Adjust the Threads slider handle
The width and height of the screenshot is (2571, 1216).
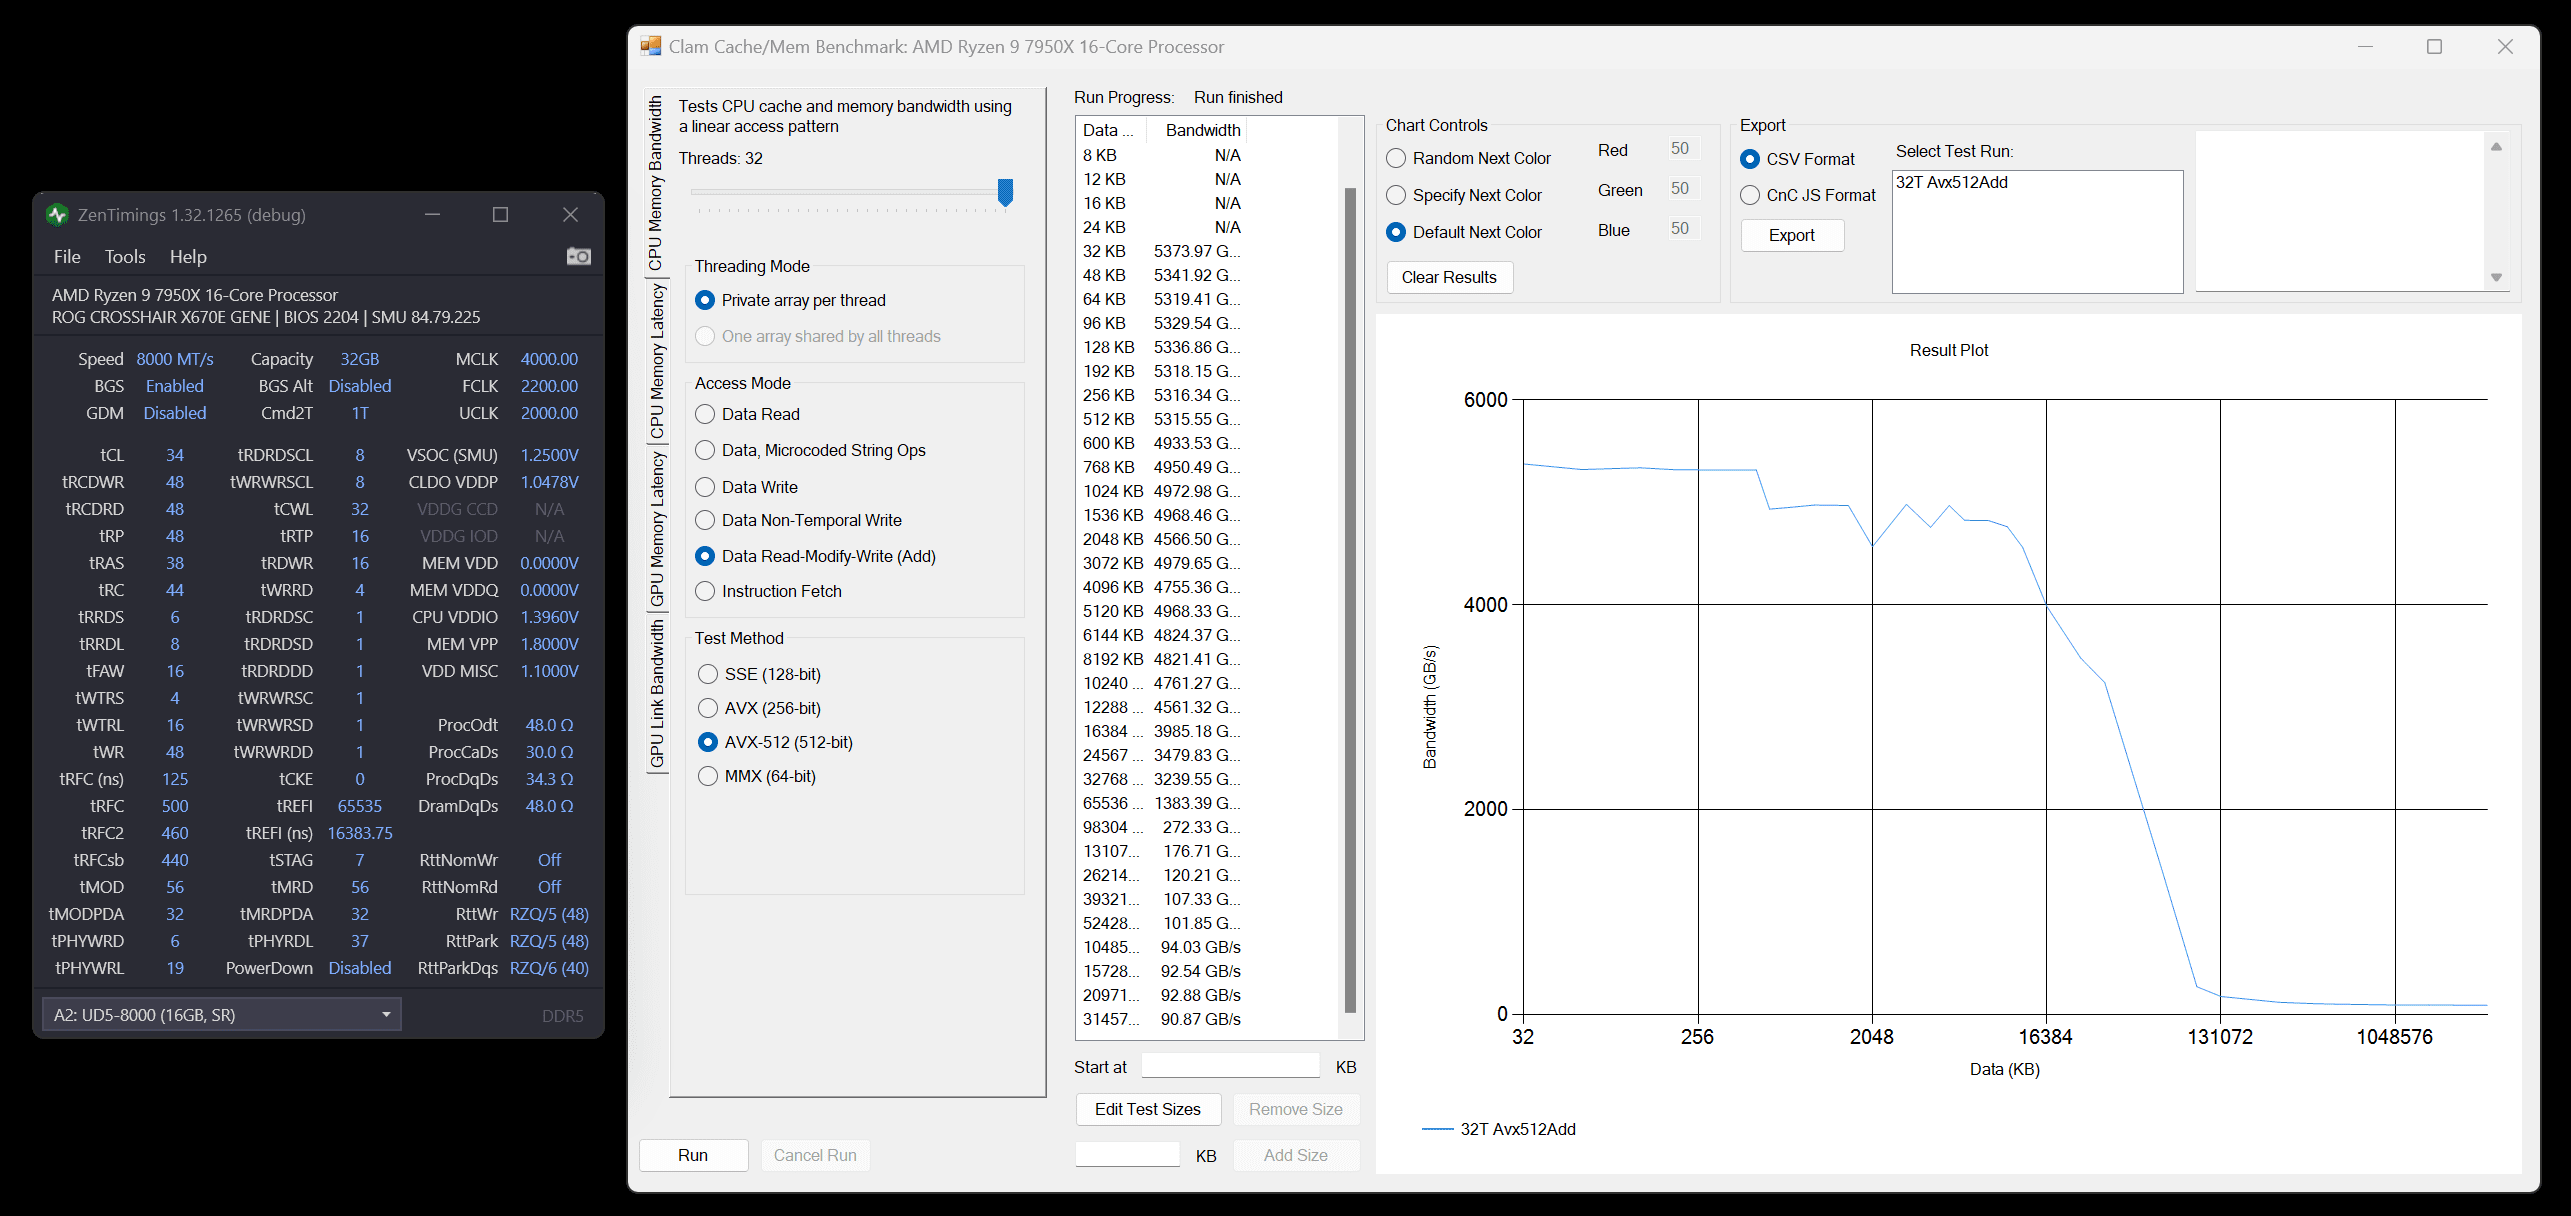tap(1005, 192)
